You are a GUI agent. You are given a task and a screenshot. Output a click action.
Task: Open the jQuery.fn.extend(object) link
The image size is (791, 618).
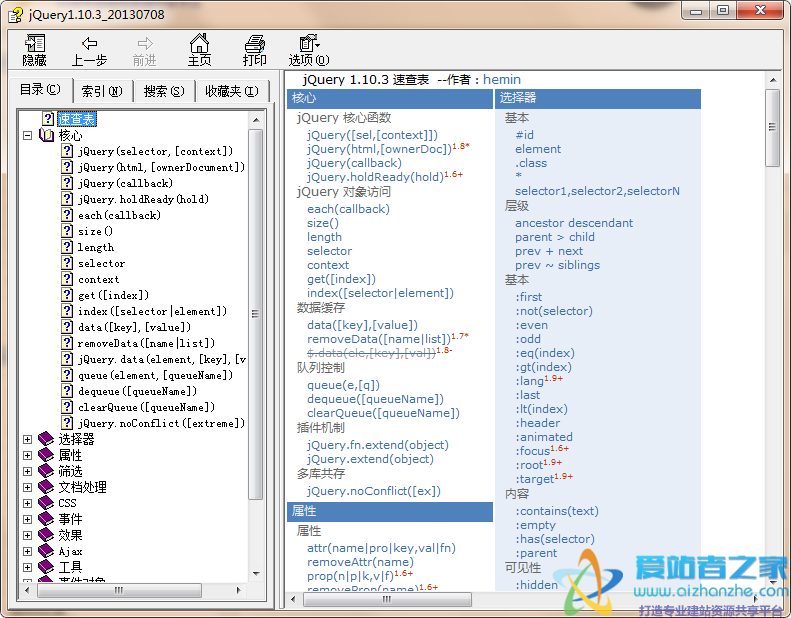click(378, 444)
